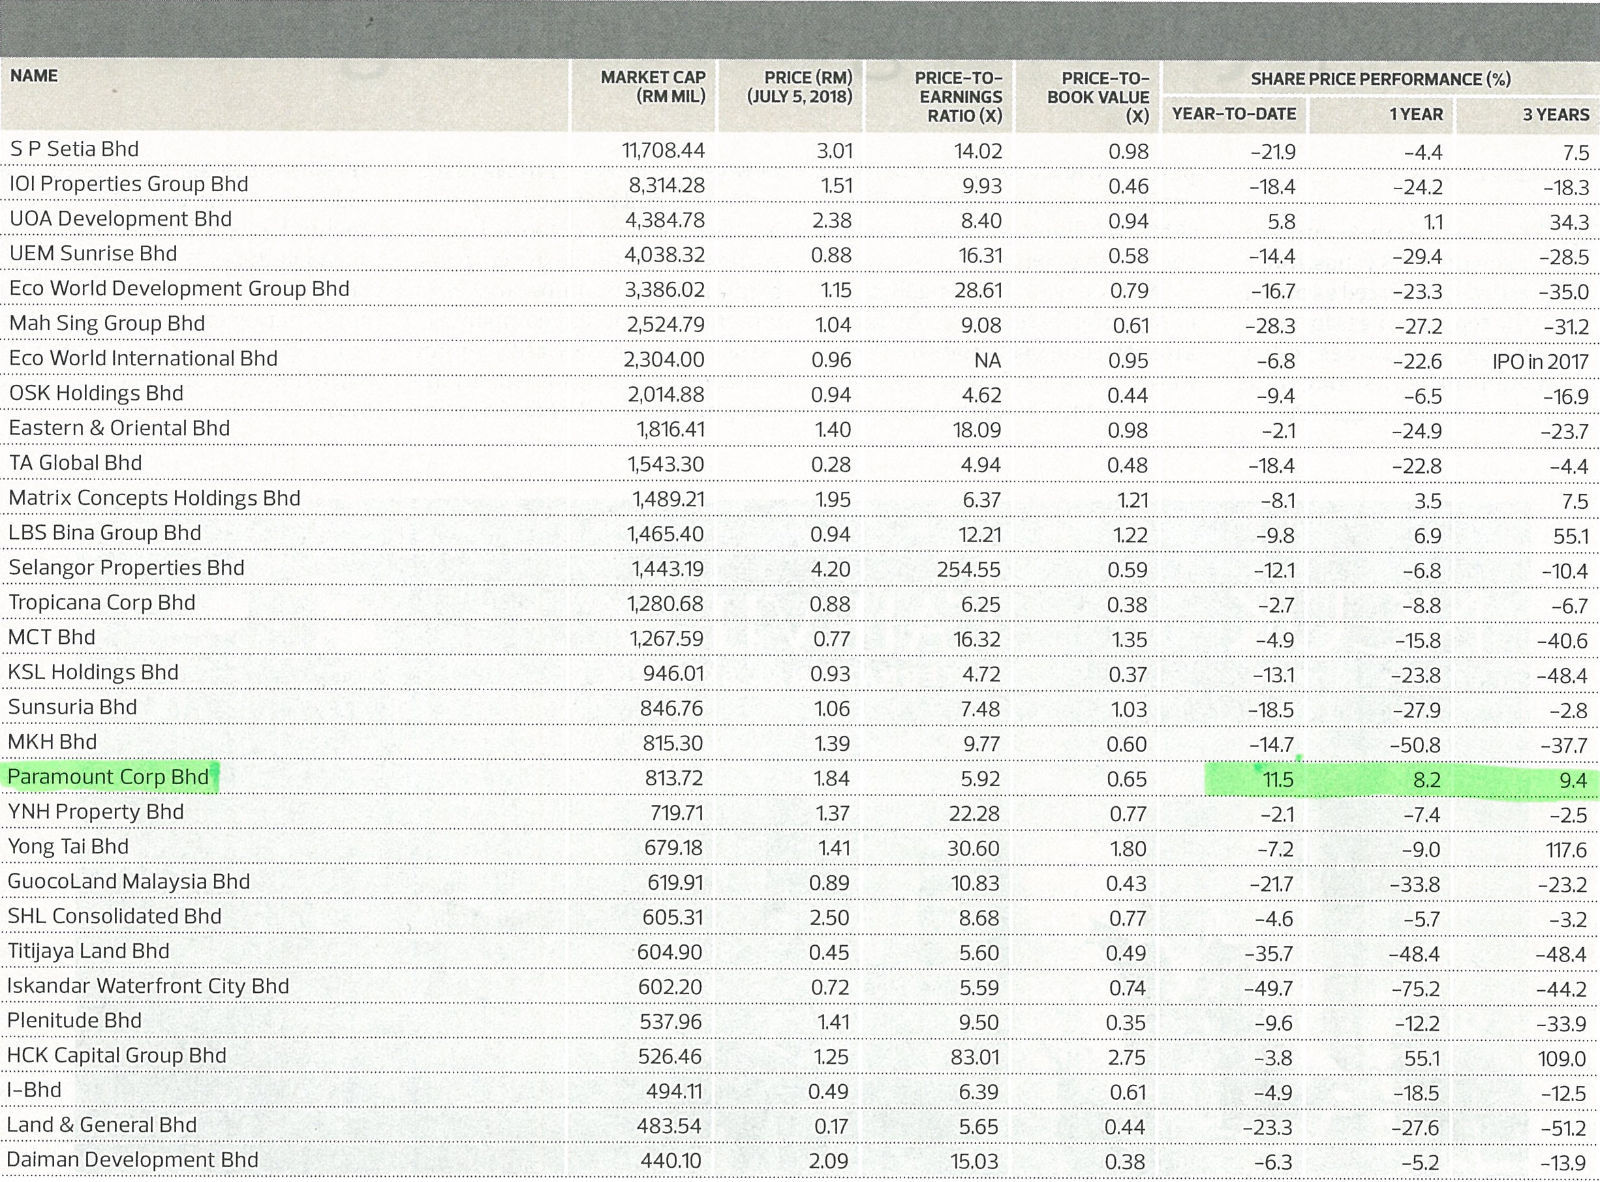Viewport: 1600px width, 1182px height.
Task: Click market cap value 11,708.44
Action: (663, 151)
